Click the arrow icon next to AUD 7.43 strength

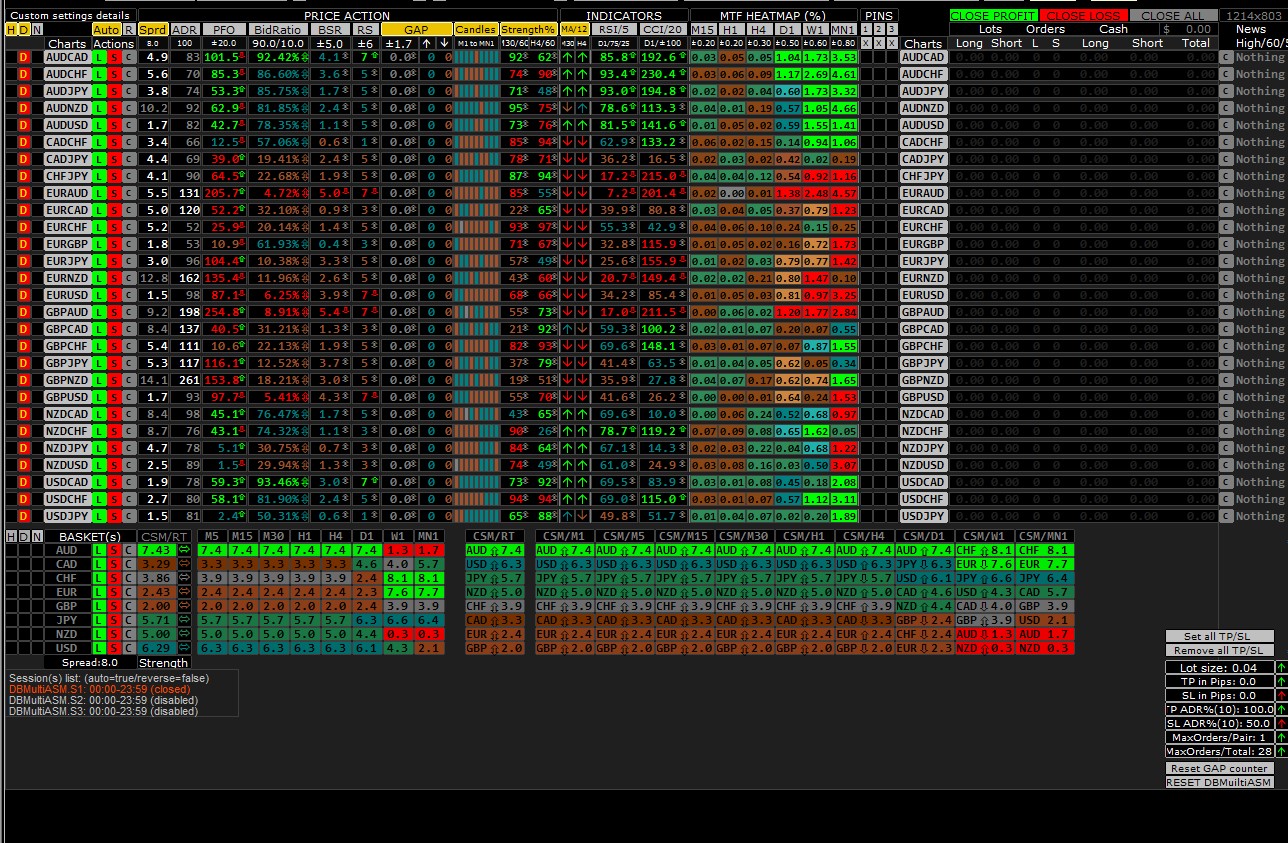tap(184, 550)
